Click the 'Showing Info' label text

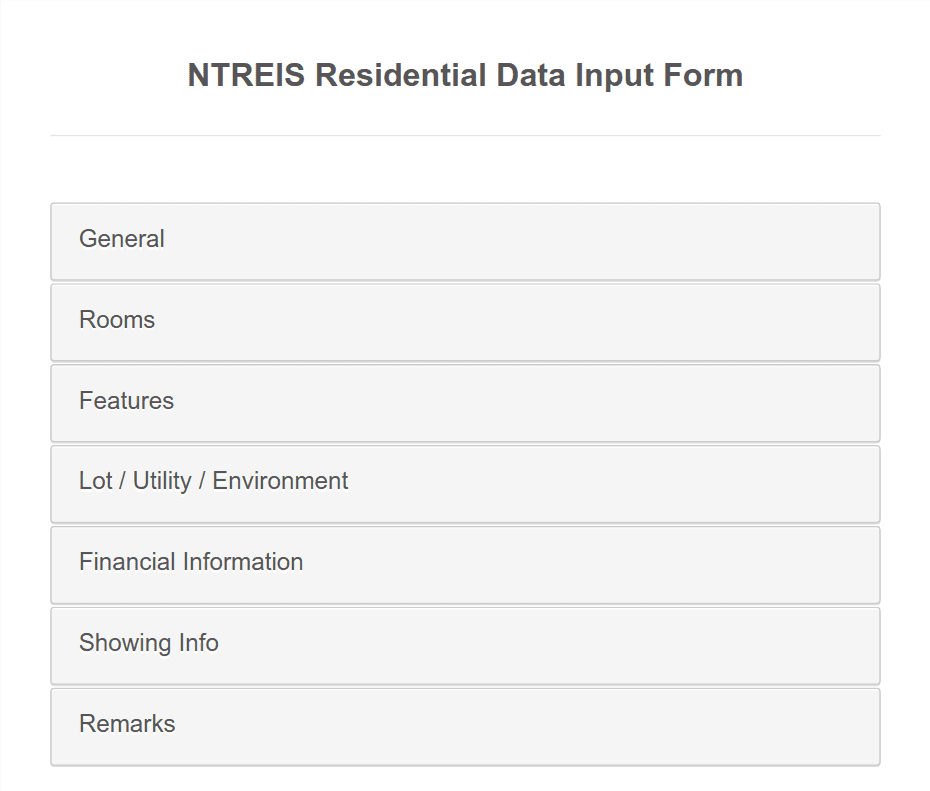[x=149, y=644]
